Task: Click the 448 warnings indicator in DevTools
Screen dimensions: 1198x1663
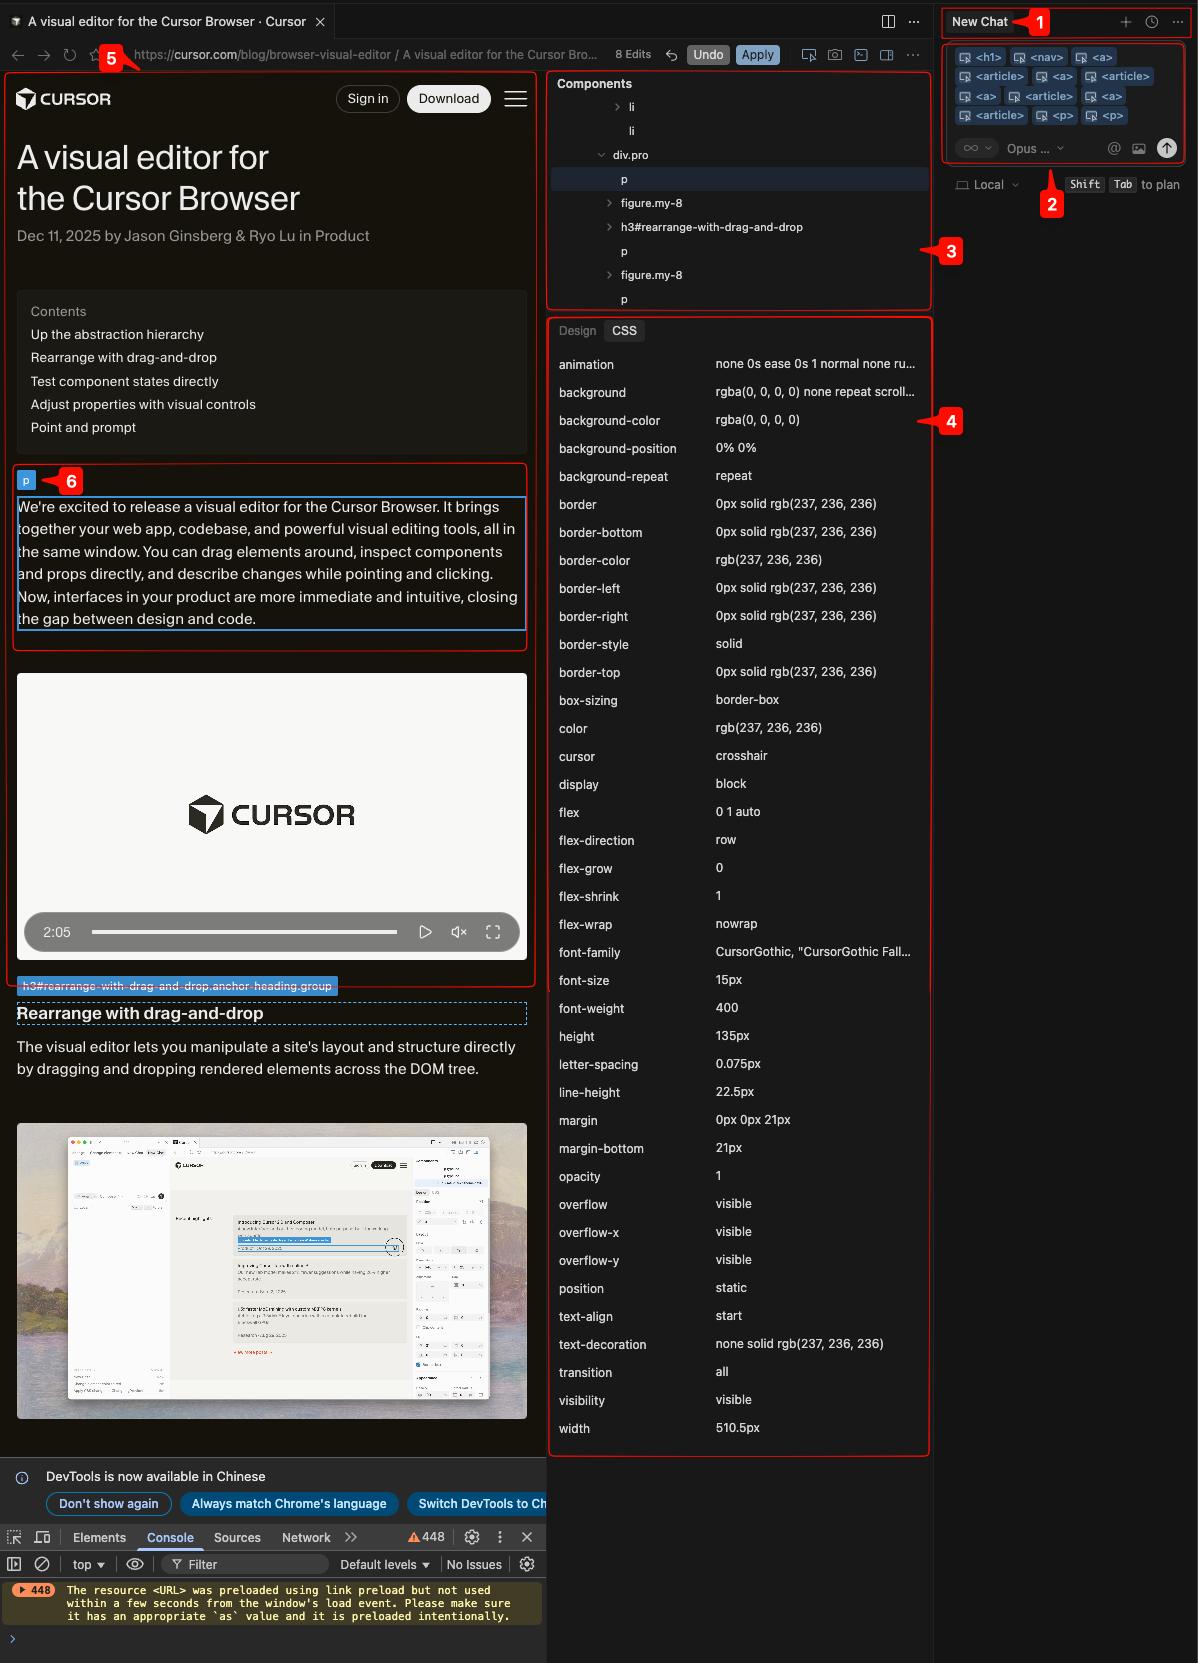Action: (x=426, y=1537)
